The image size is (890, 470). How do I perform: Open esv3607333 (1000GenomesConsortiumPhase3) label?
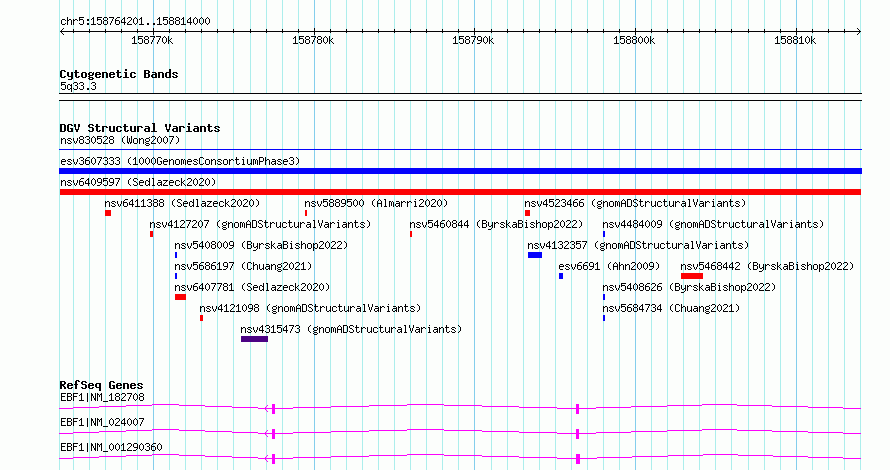point(180,161)
